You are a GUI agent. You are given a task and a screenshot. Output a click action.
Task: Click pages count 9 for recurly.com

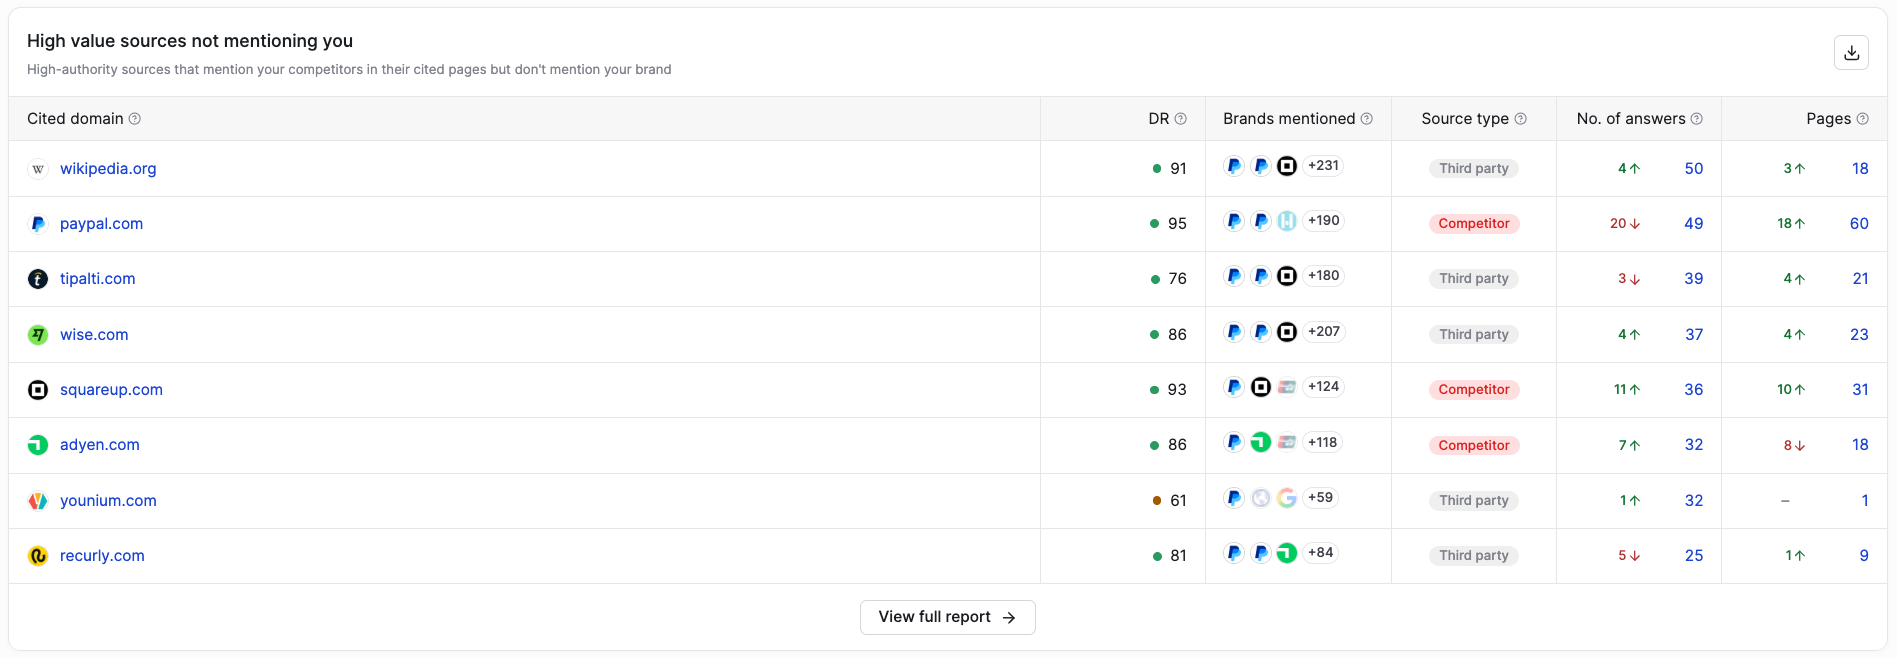1864,556
